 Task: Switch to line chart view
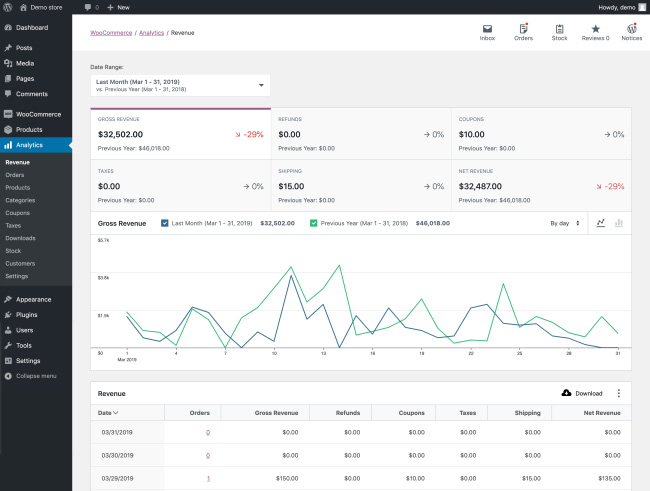600,223
